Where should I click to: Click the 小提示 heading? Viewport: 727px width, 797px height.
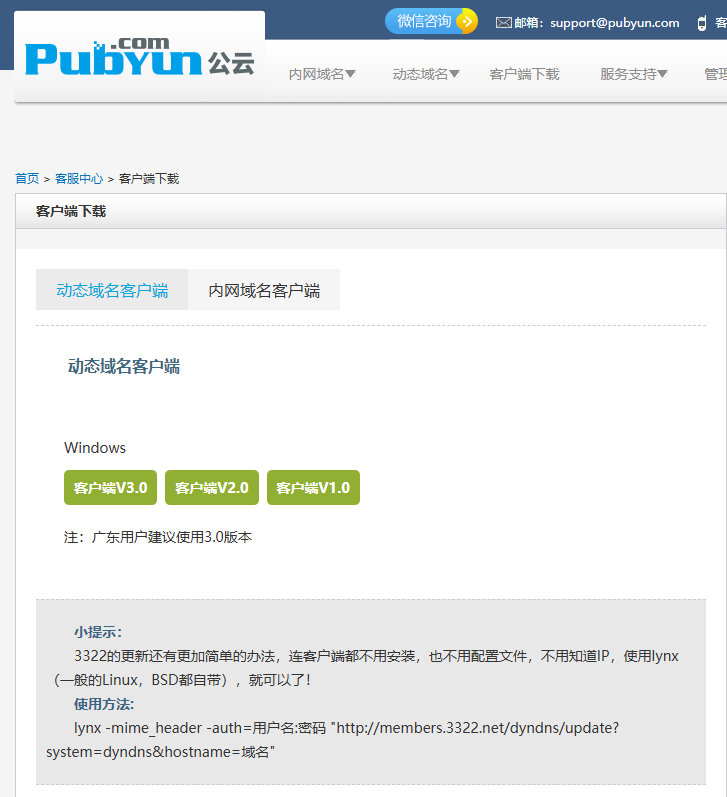coord(98,632)
